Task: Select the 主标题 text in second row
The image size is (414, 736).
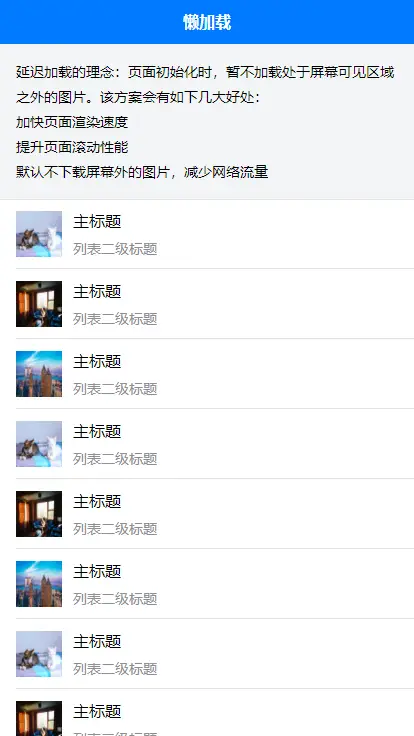Action: [x=97, y=291]
